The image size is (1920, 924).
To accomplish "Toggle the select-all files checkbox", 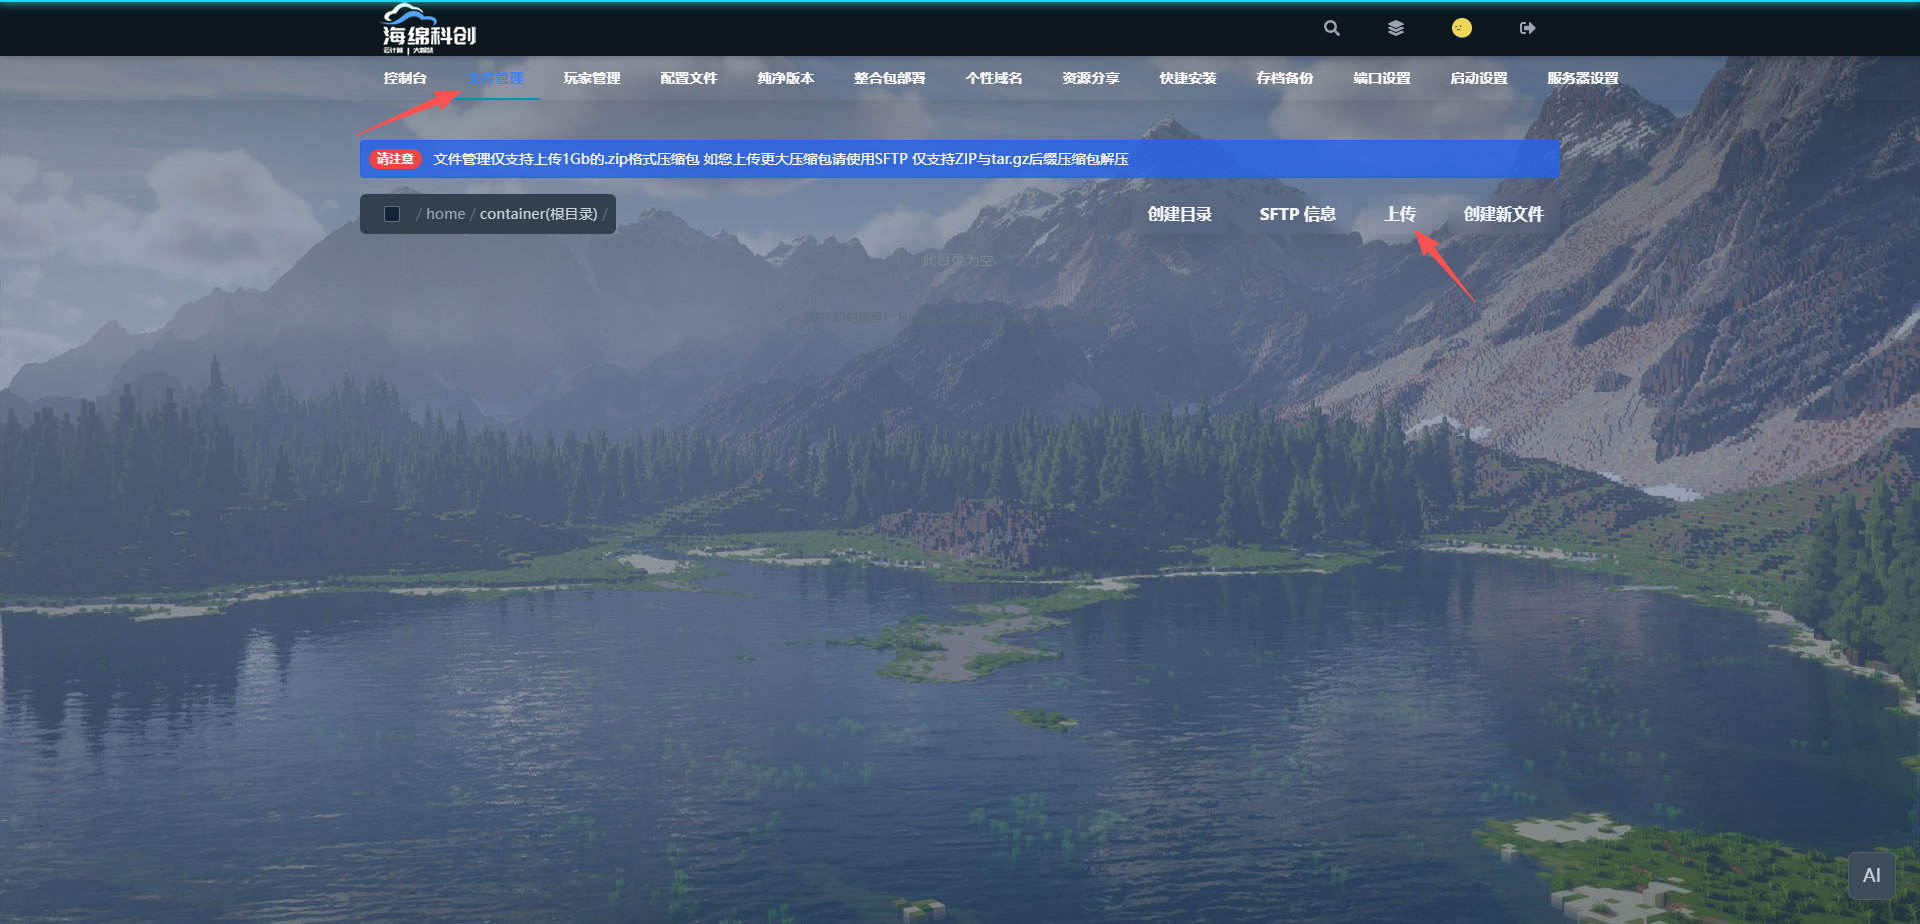I will coord(392,214).
